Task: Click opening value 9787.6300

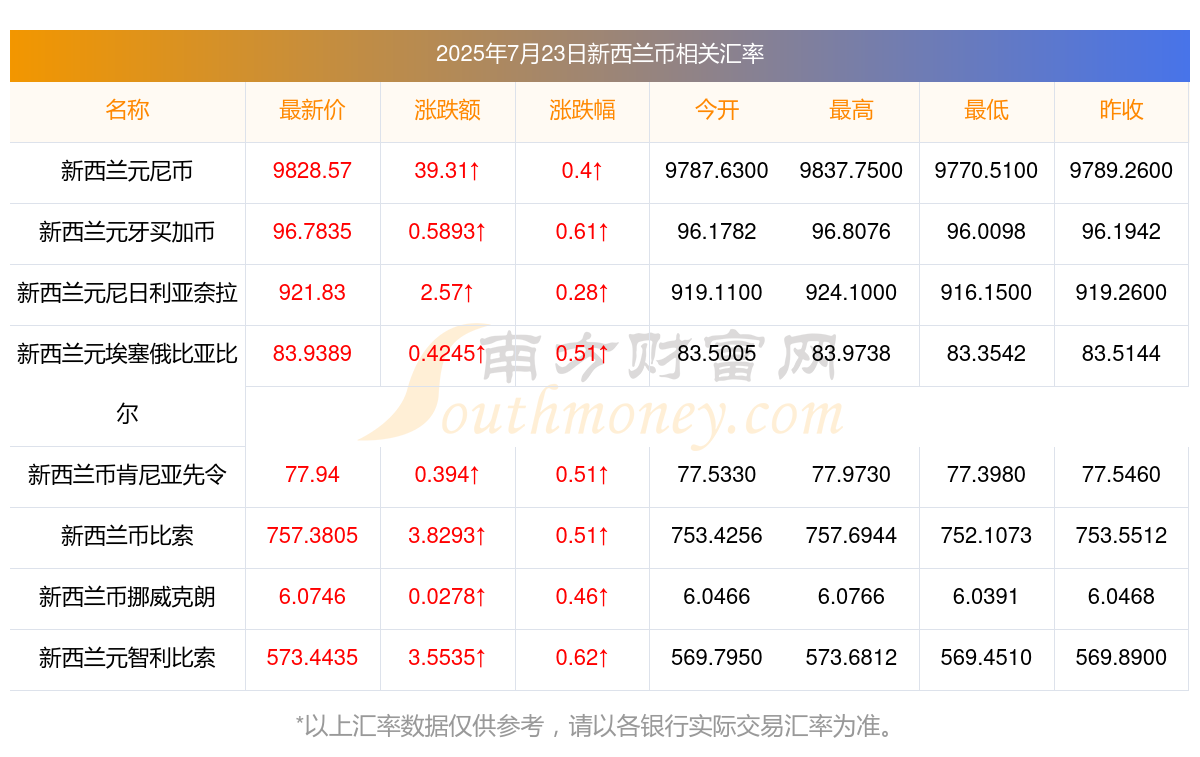Action: click(x=716, y=171)
